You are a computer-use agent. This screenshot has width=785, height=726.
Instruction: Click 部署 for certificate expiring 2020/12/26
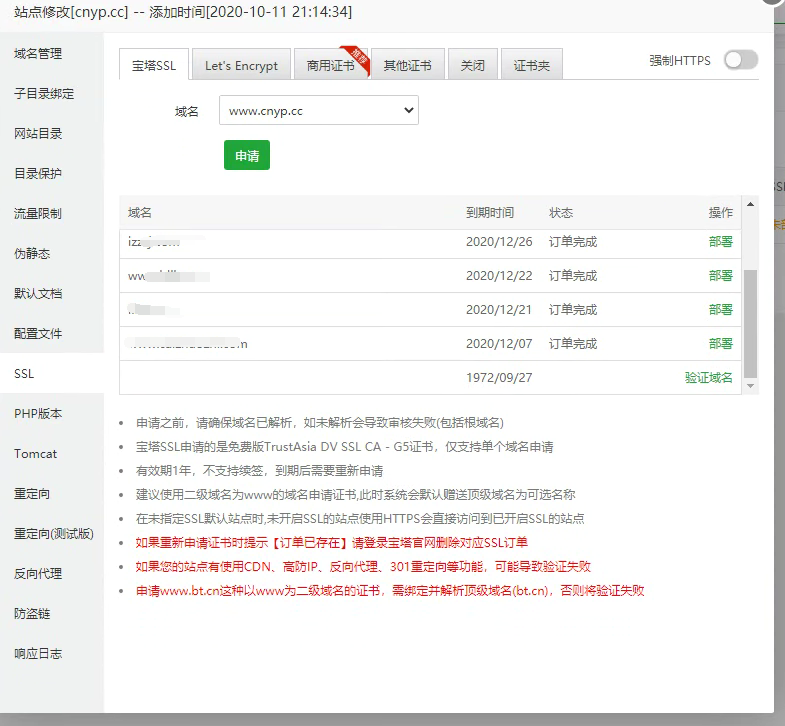click(720, 242)
